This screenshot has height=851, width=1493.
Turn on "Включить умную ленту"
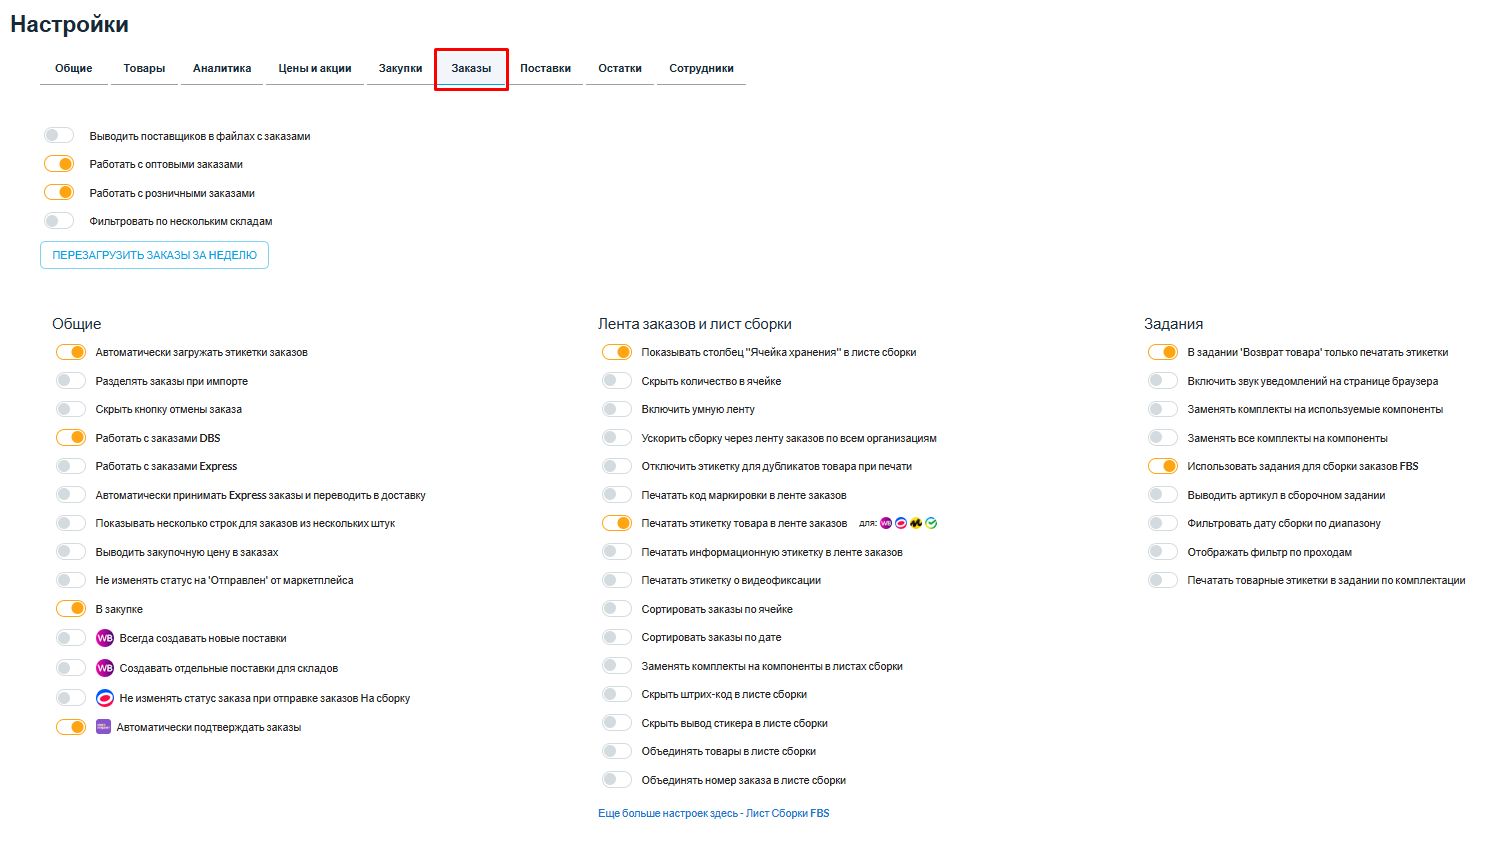coord(617,409)
